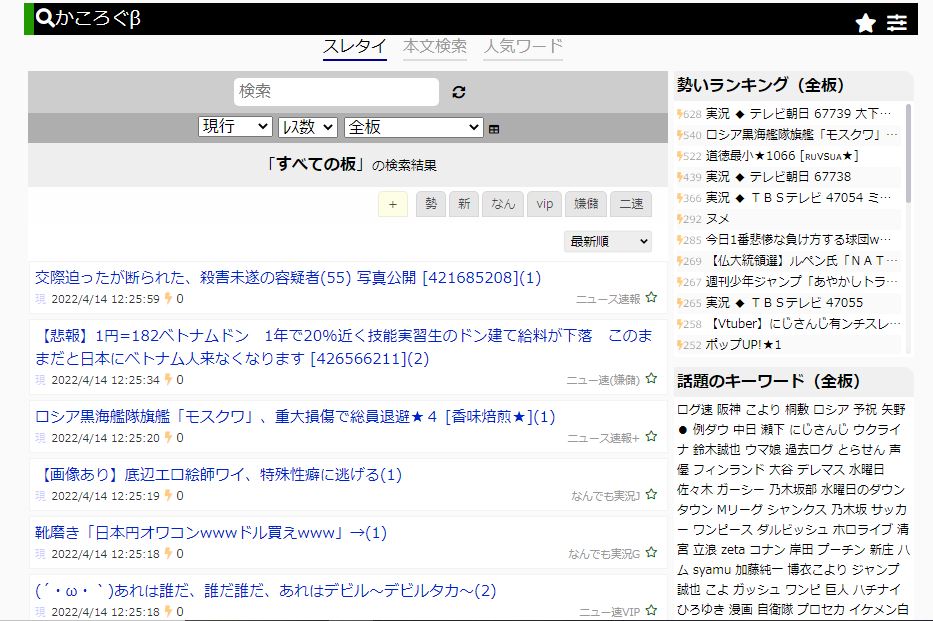Open ranking item ロシア黒海艦隊旗艦「モスクワ」
933x621 pixels.
801,135
